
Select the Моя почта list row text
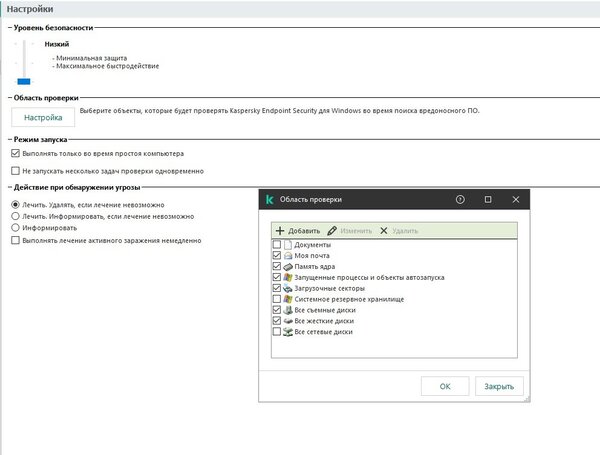pyautogui.click(x=311, y=256)
